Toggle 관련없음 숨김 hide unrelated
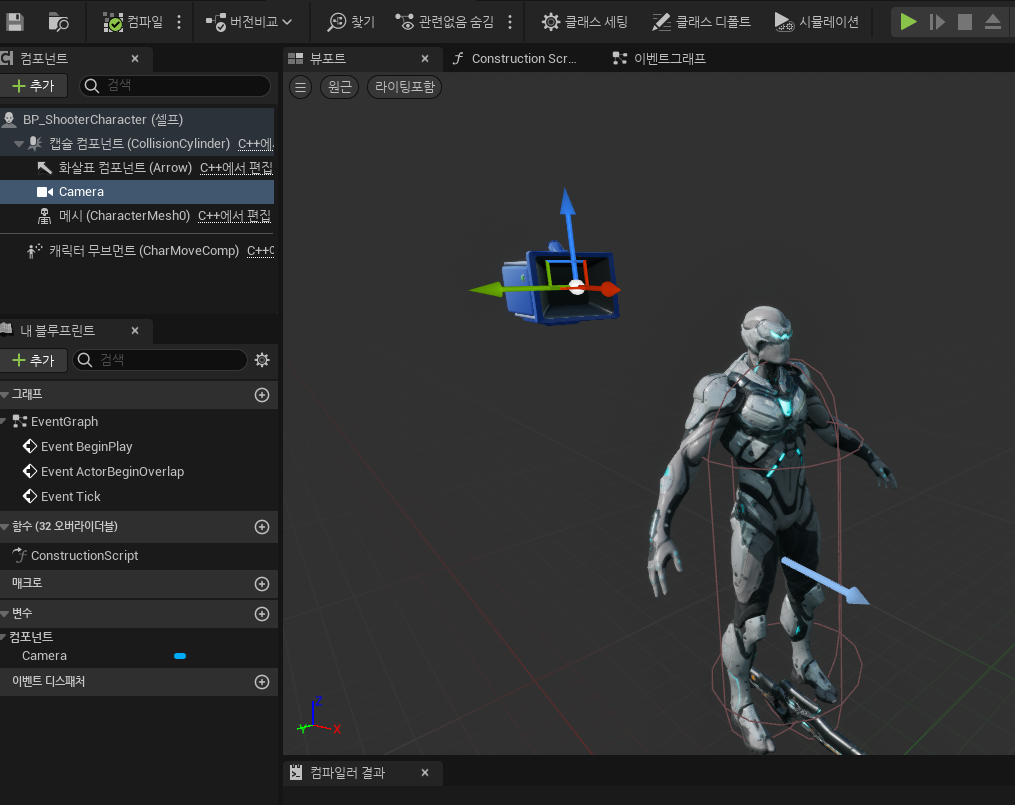1015x805 pixels. coord(445,22)
